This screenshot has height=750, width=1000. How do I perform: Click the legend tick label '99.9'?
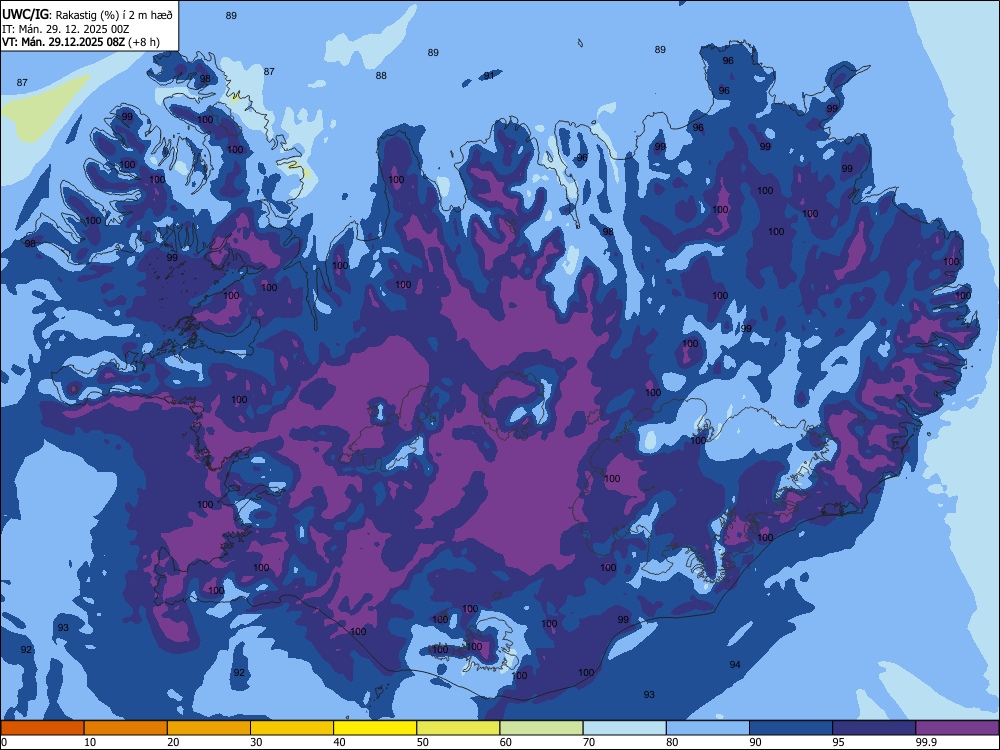(927, 742)
